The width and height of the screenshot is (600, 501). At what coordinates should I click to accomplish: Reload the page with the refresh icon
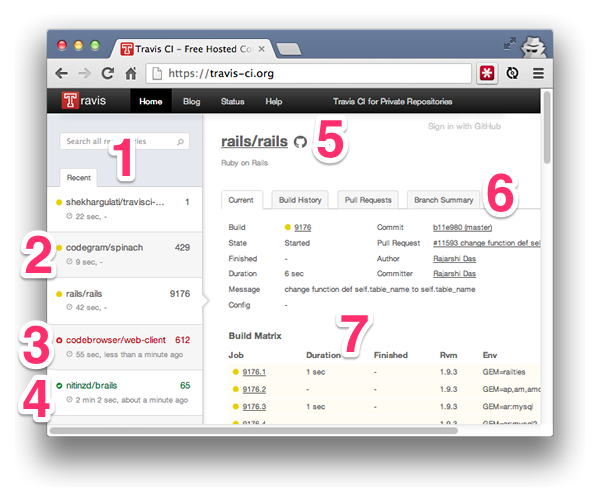coord(108,73)
